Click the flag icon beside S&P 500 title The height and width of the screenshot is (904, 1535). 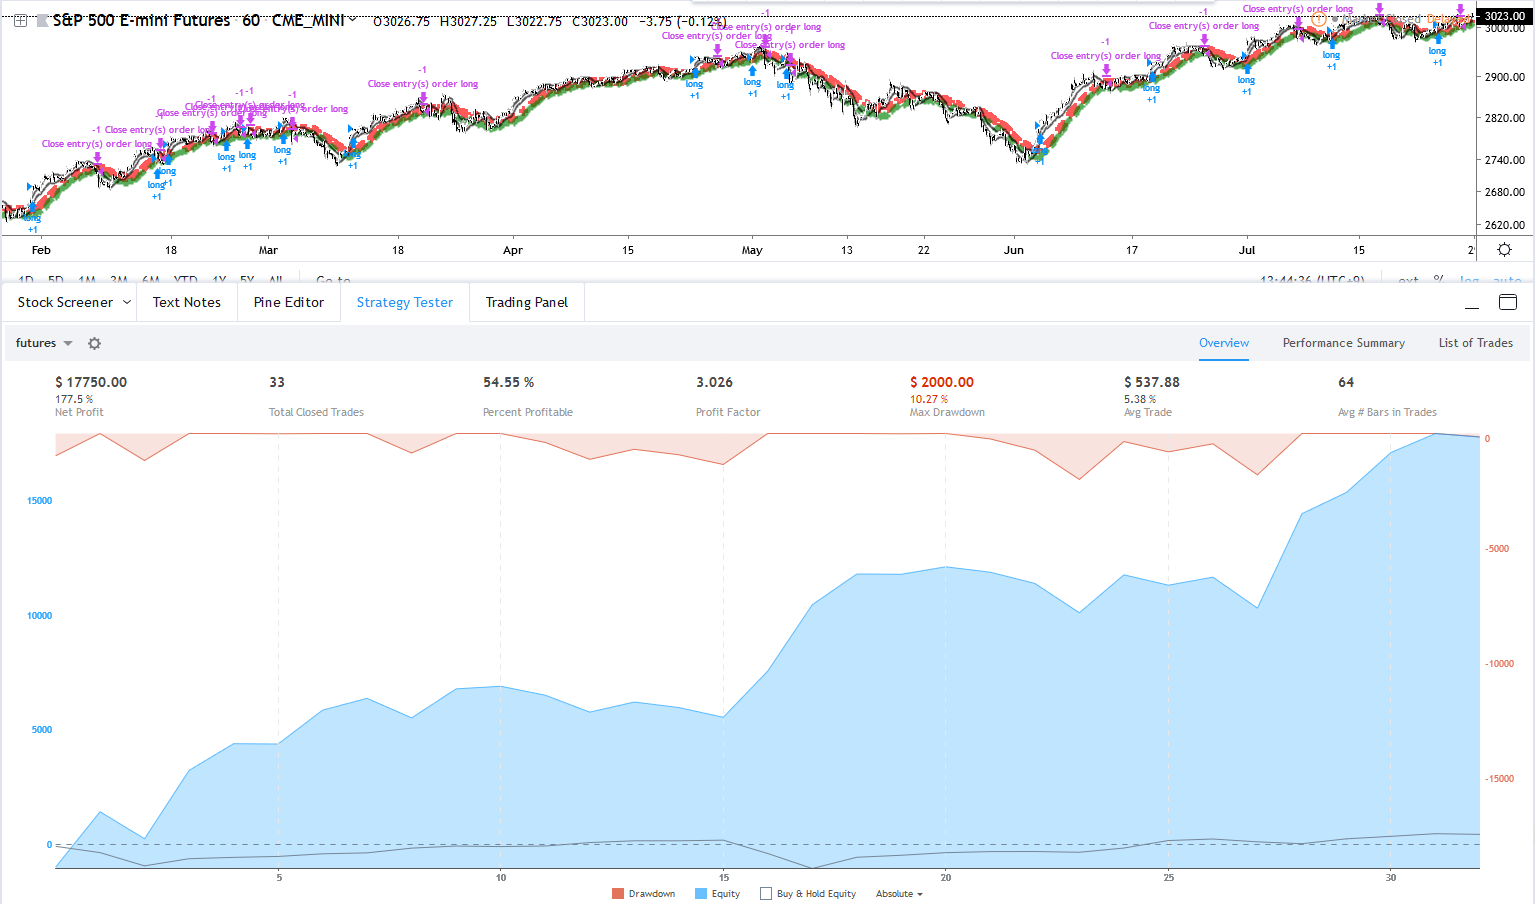click(x=42, y=20)
